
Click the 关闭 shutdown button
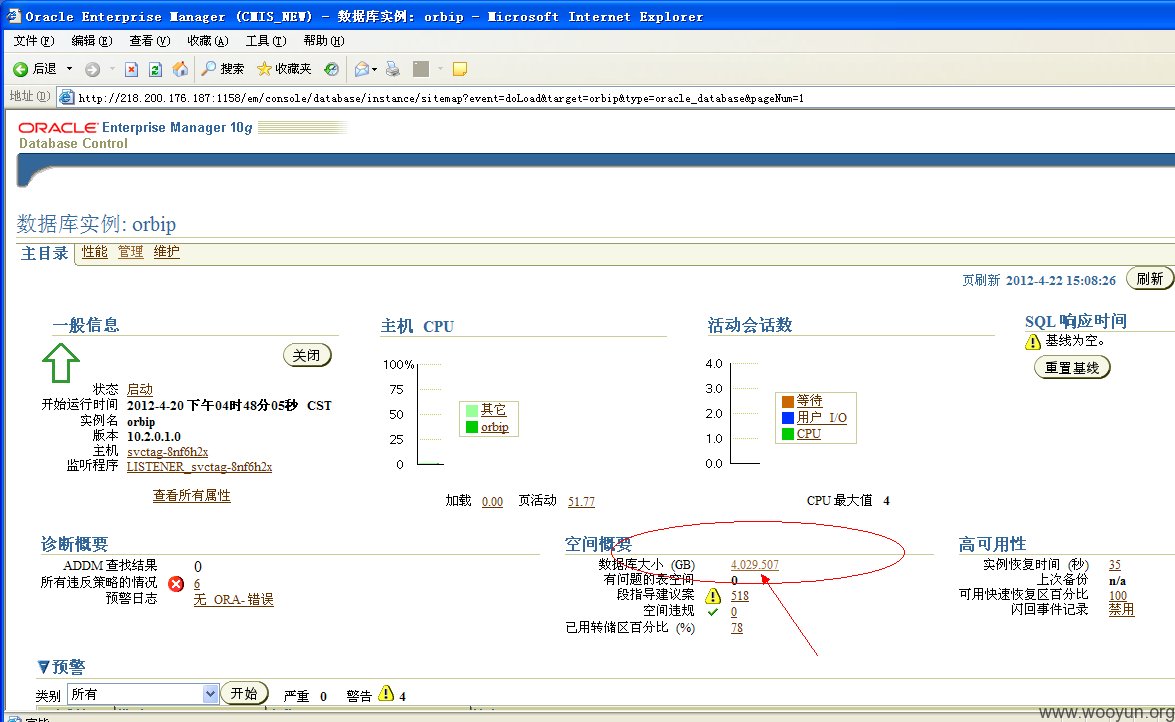pos(306,355)
